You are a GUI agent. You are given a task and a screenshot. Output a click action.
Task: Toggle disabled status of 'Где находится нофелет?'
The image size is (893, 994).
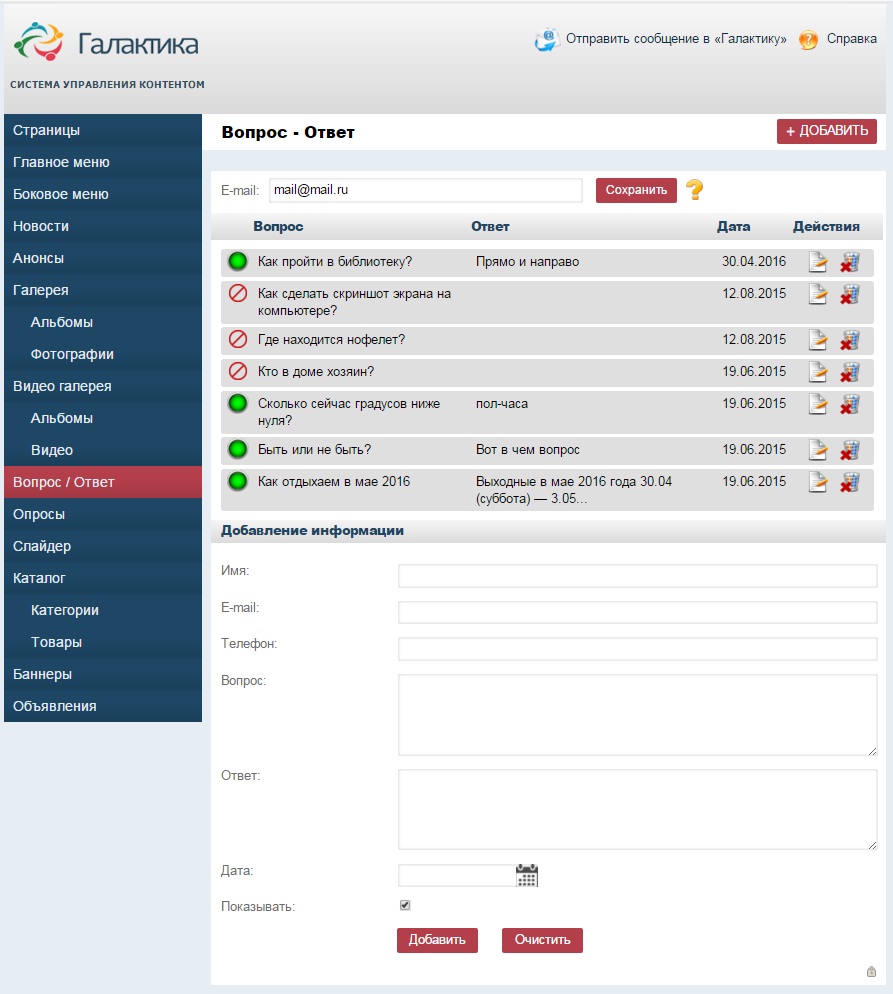point(238,339)
